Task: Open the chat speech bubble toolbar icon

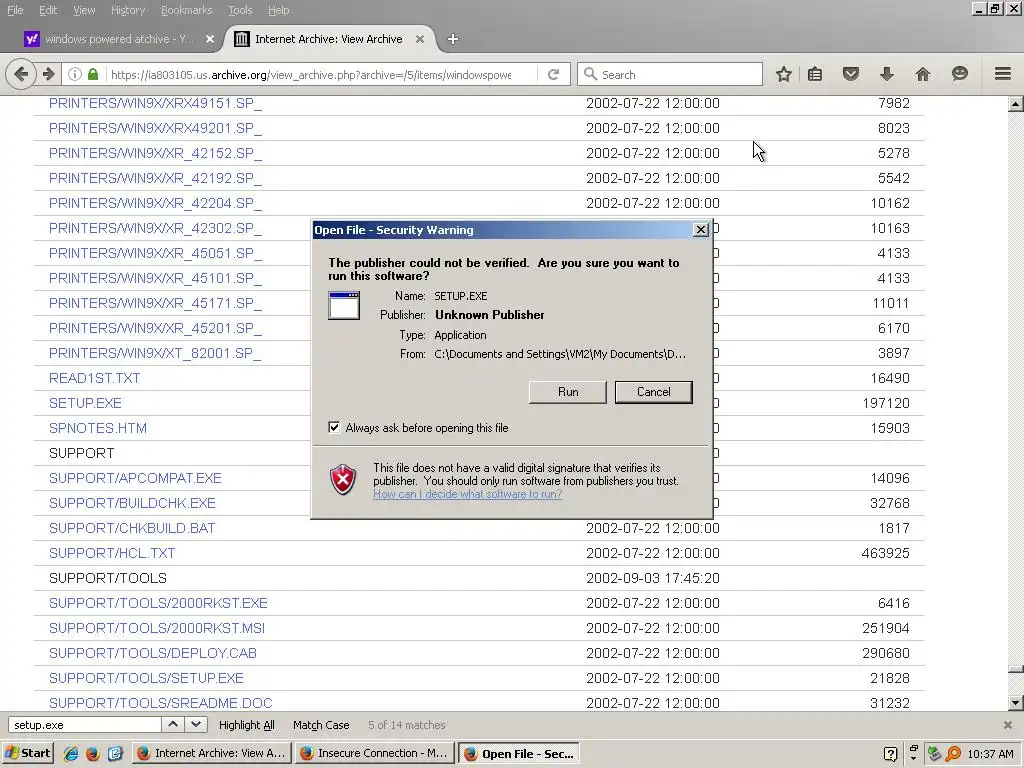Action: click(x=959, y=74)
